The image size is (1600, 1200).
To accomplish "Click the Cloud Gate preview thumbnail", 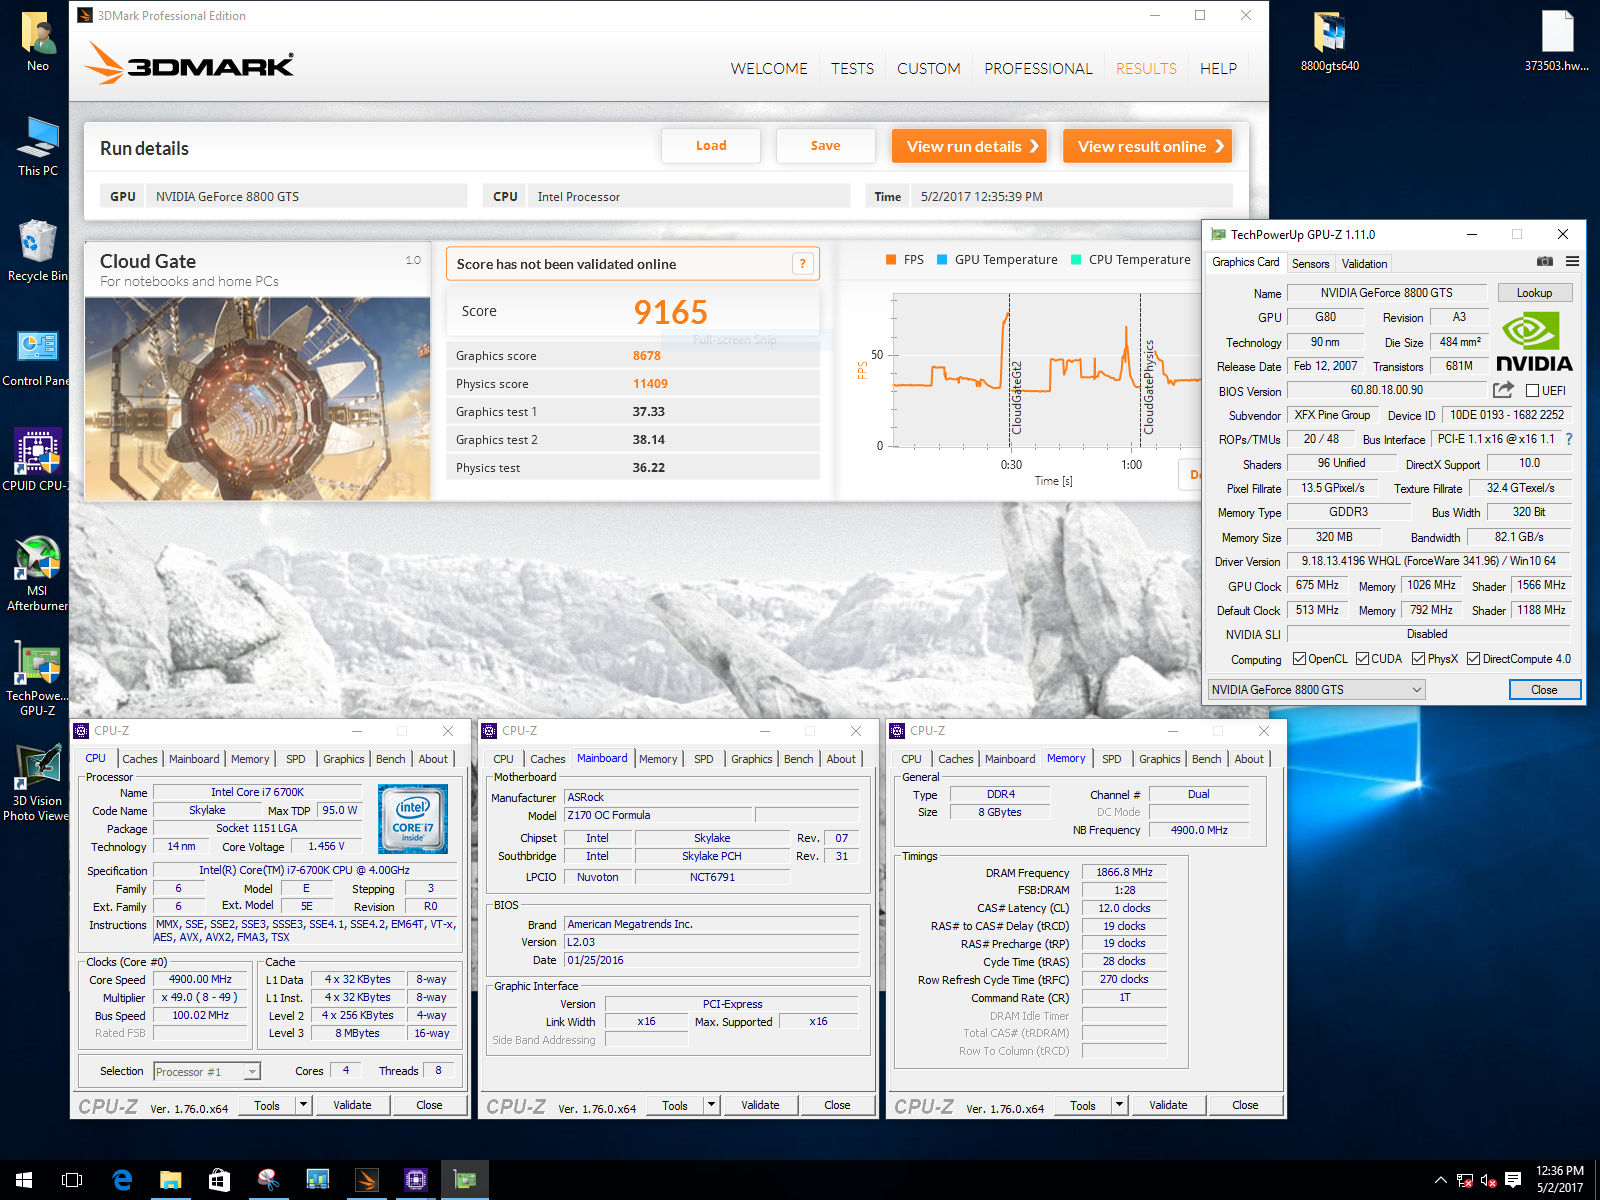I will tap(257, 398).
